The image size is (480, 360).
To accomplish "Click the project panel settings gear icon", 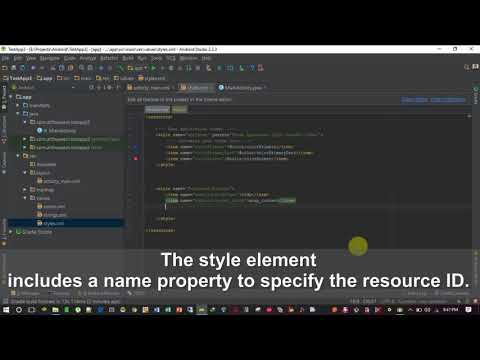I will click(109, 88).
